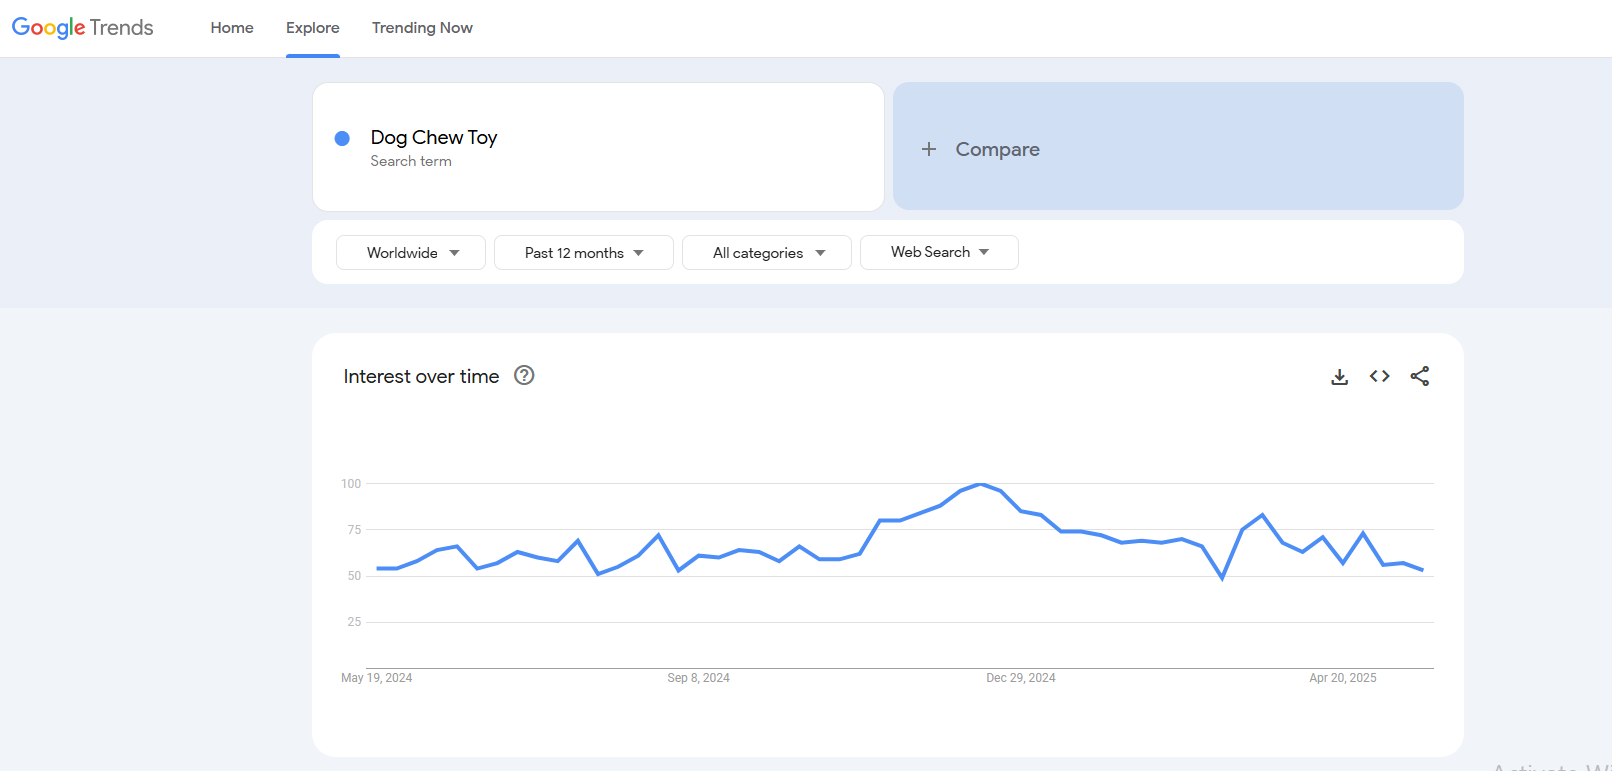The height and width of the screenshot is (771, 1612).
Task: Open the Trending Now tab
Action: pyautogui.click(x=422, y=28)
